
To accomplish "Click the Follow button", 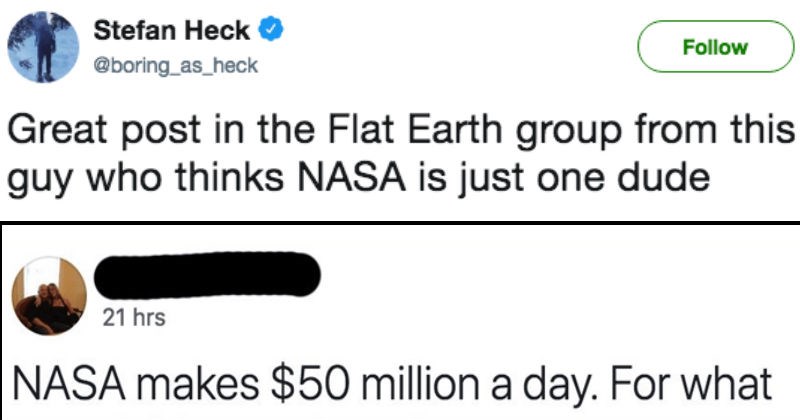I will click(715, 46).
